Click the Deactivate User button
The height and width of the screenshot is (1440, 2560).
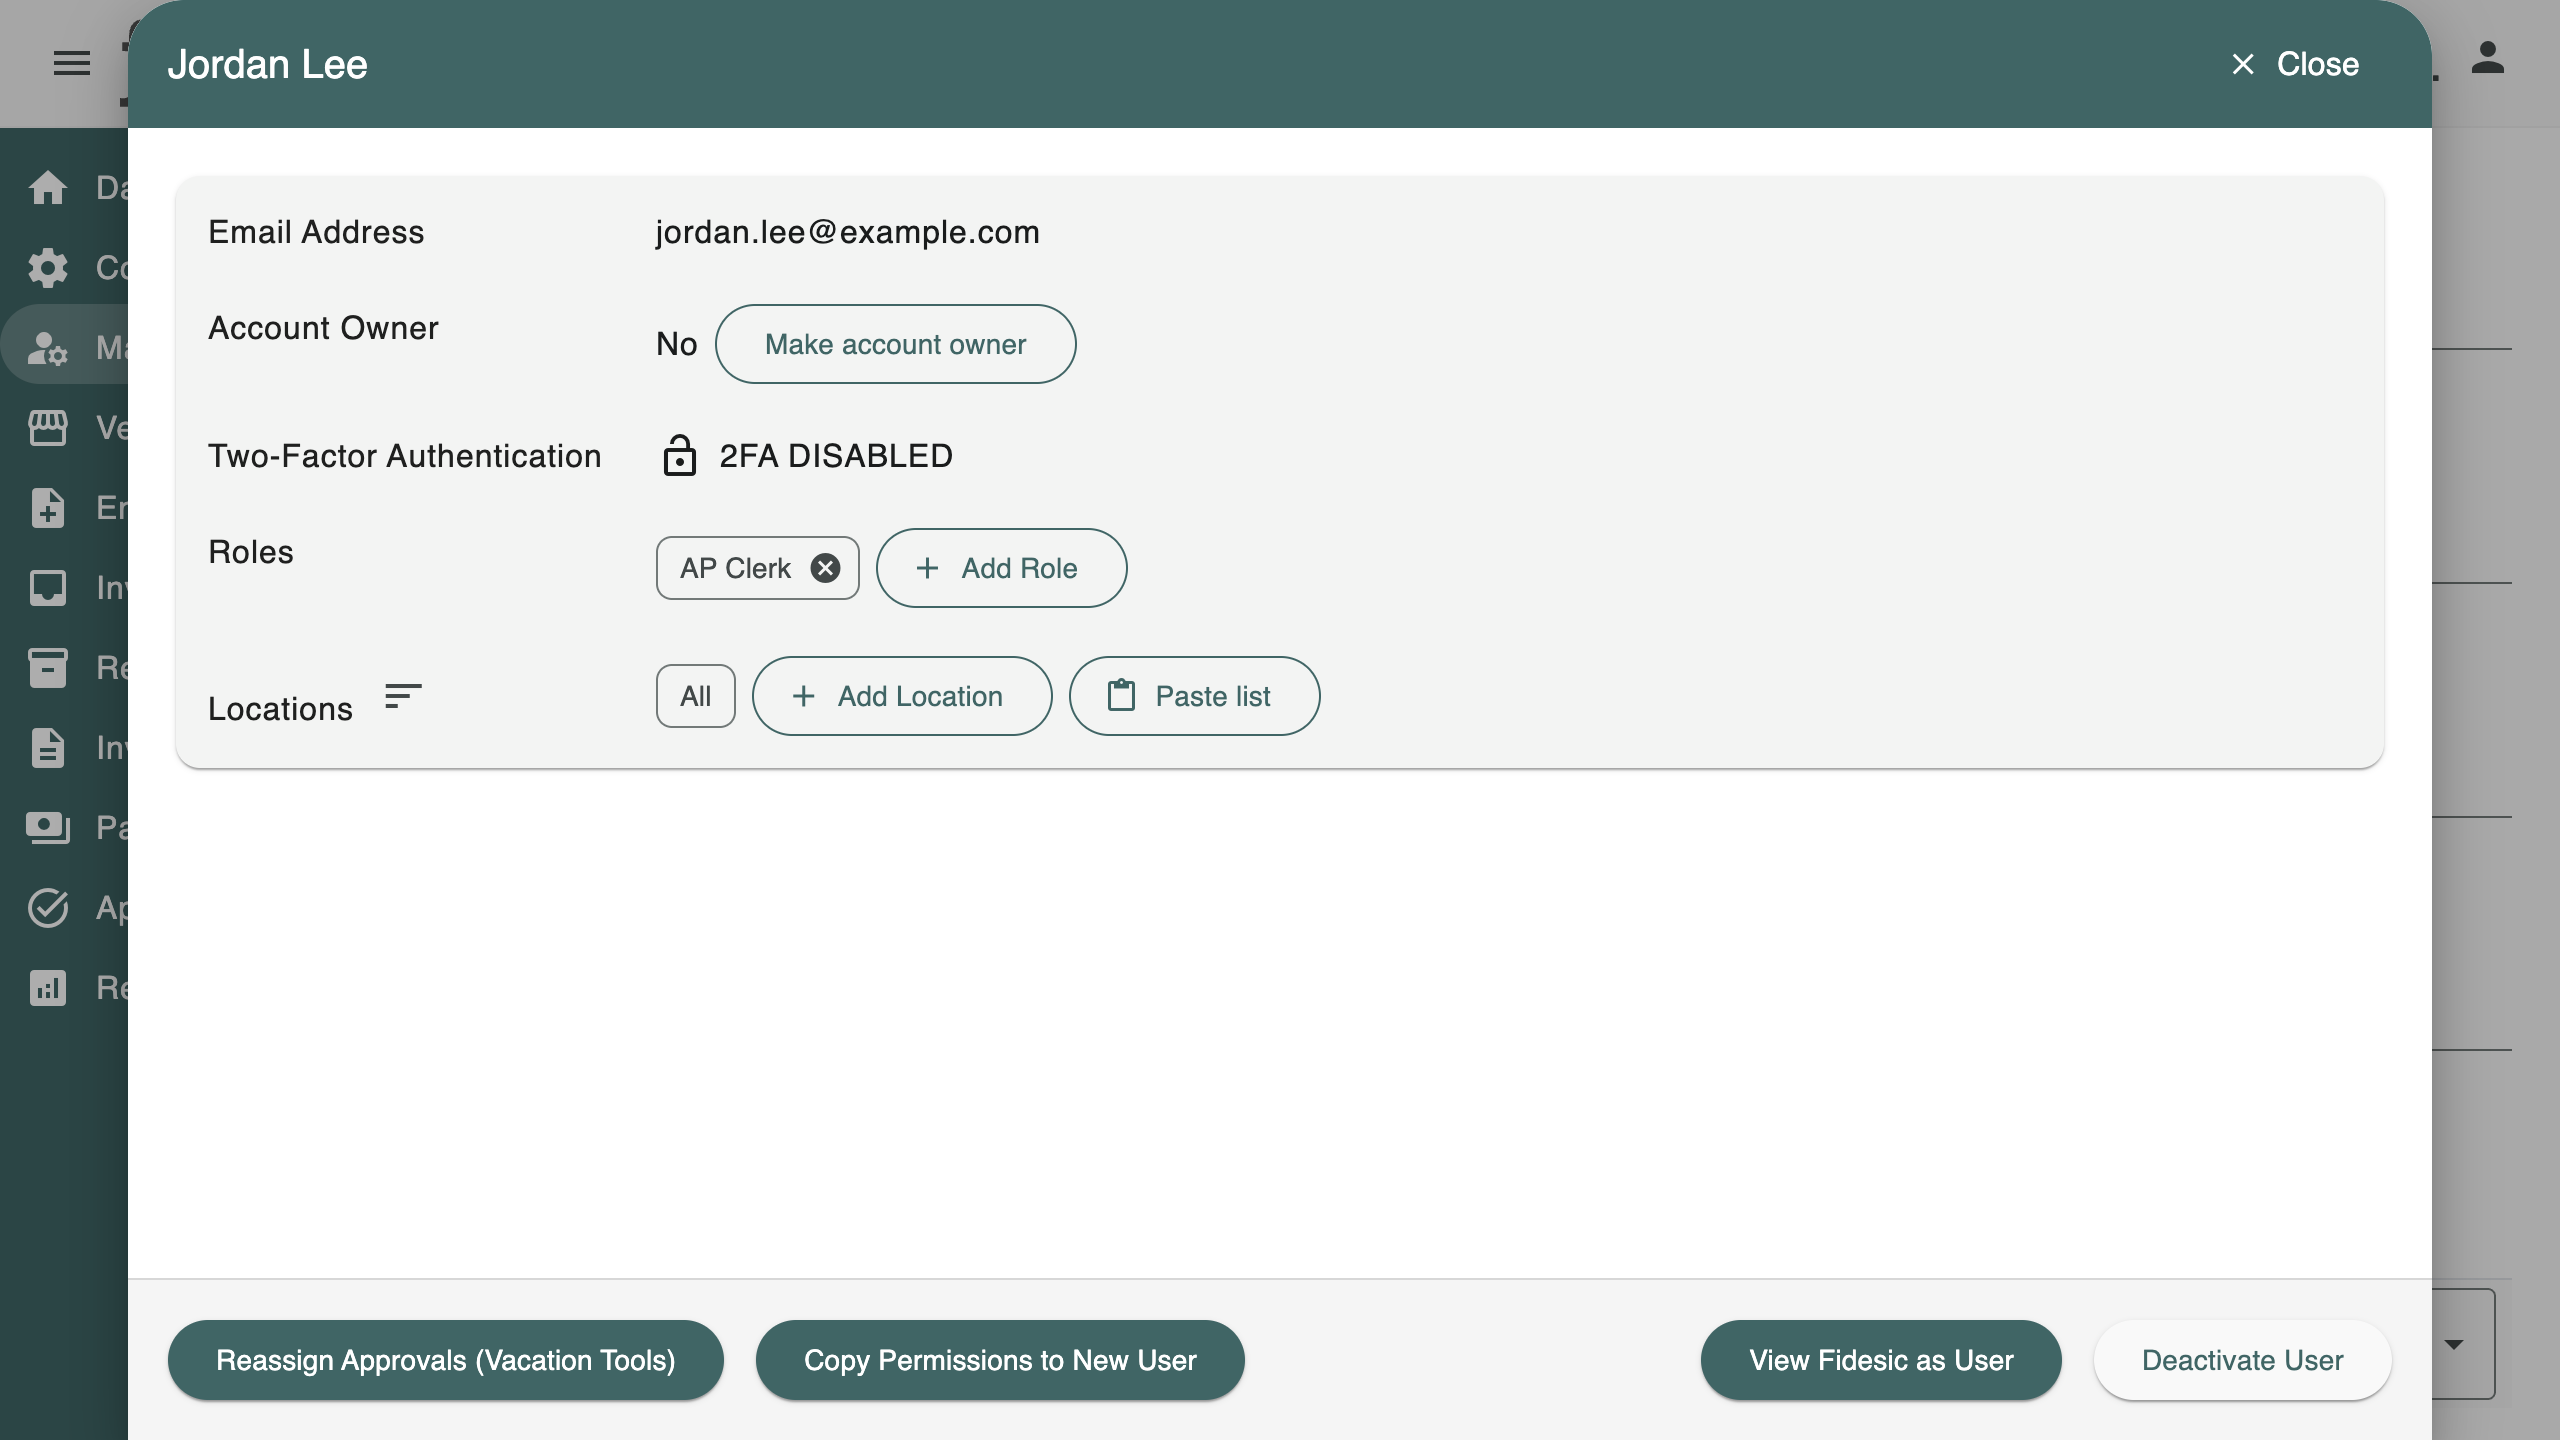pyautogui.click(x=2242, y=1360)
